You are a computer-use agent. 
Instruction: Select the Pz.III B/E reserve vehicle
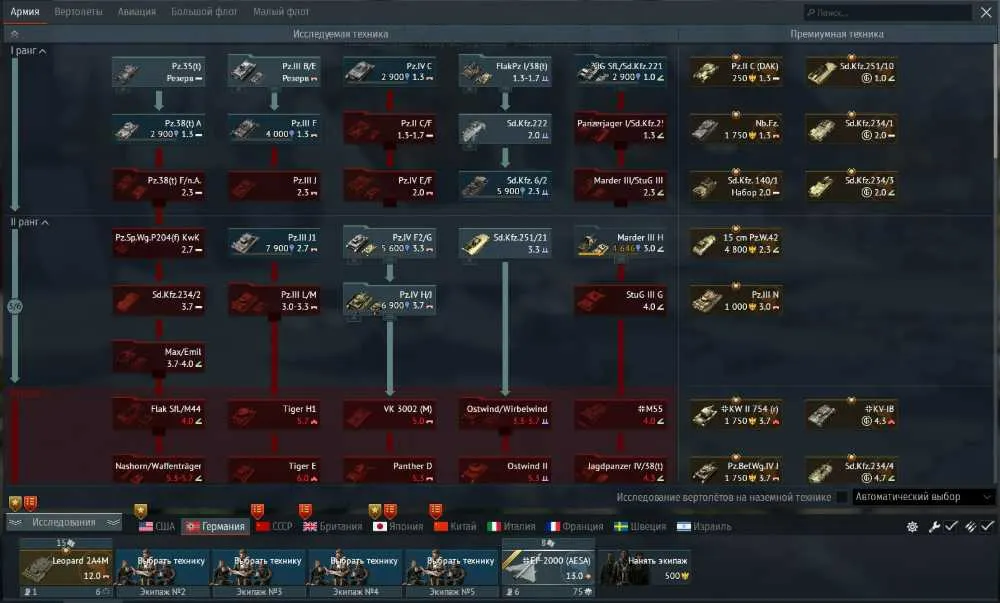click(274, 72)
